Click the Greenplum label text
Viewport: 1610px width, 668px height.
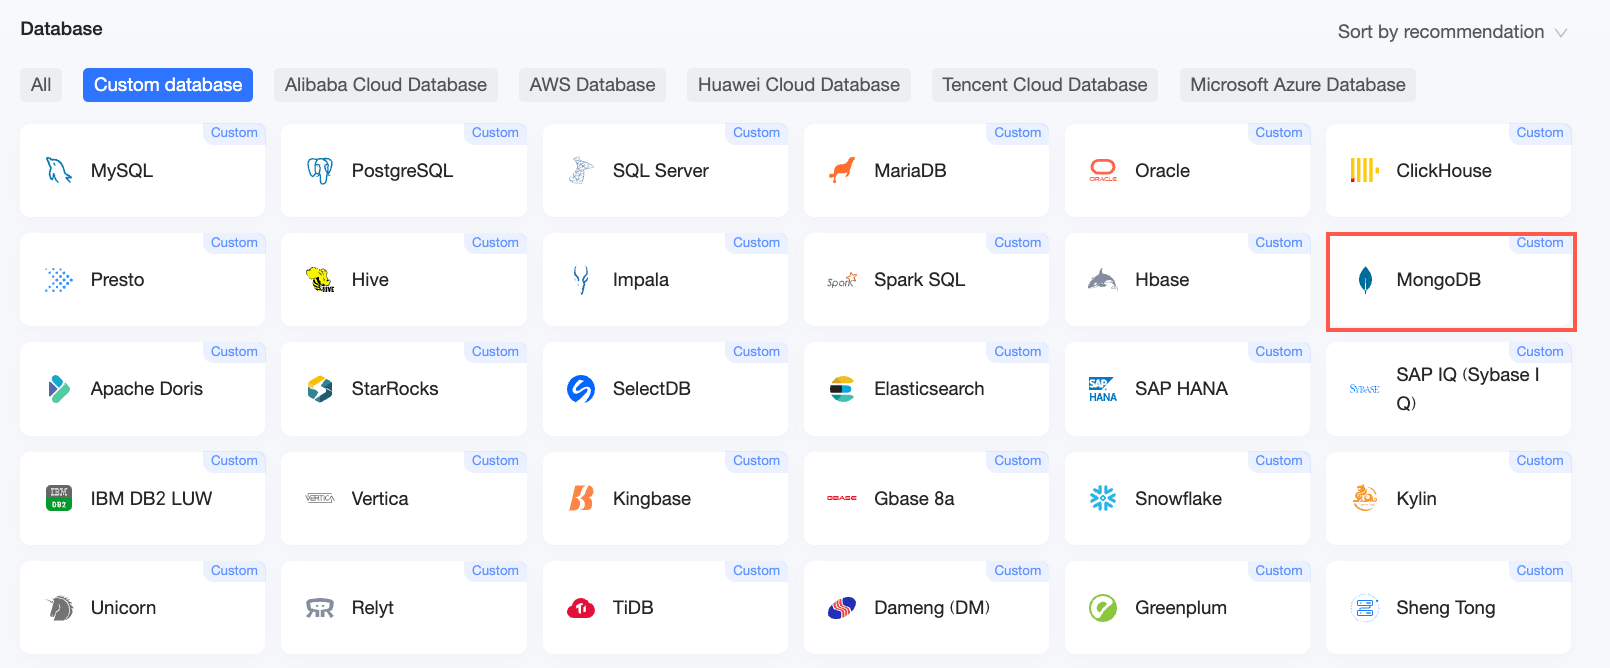[1181, 608]
